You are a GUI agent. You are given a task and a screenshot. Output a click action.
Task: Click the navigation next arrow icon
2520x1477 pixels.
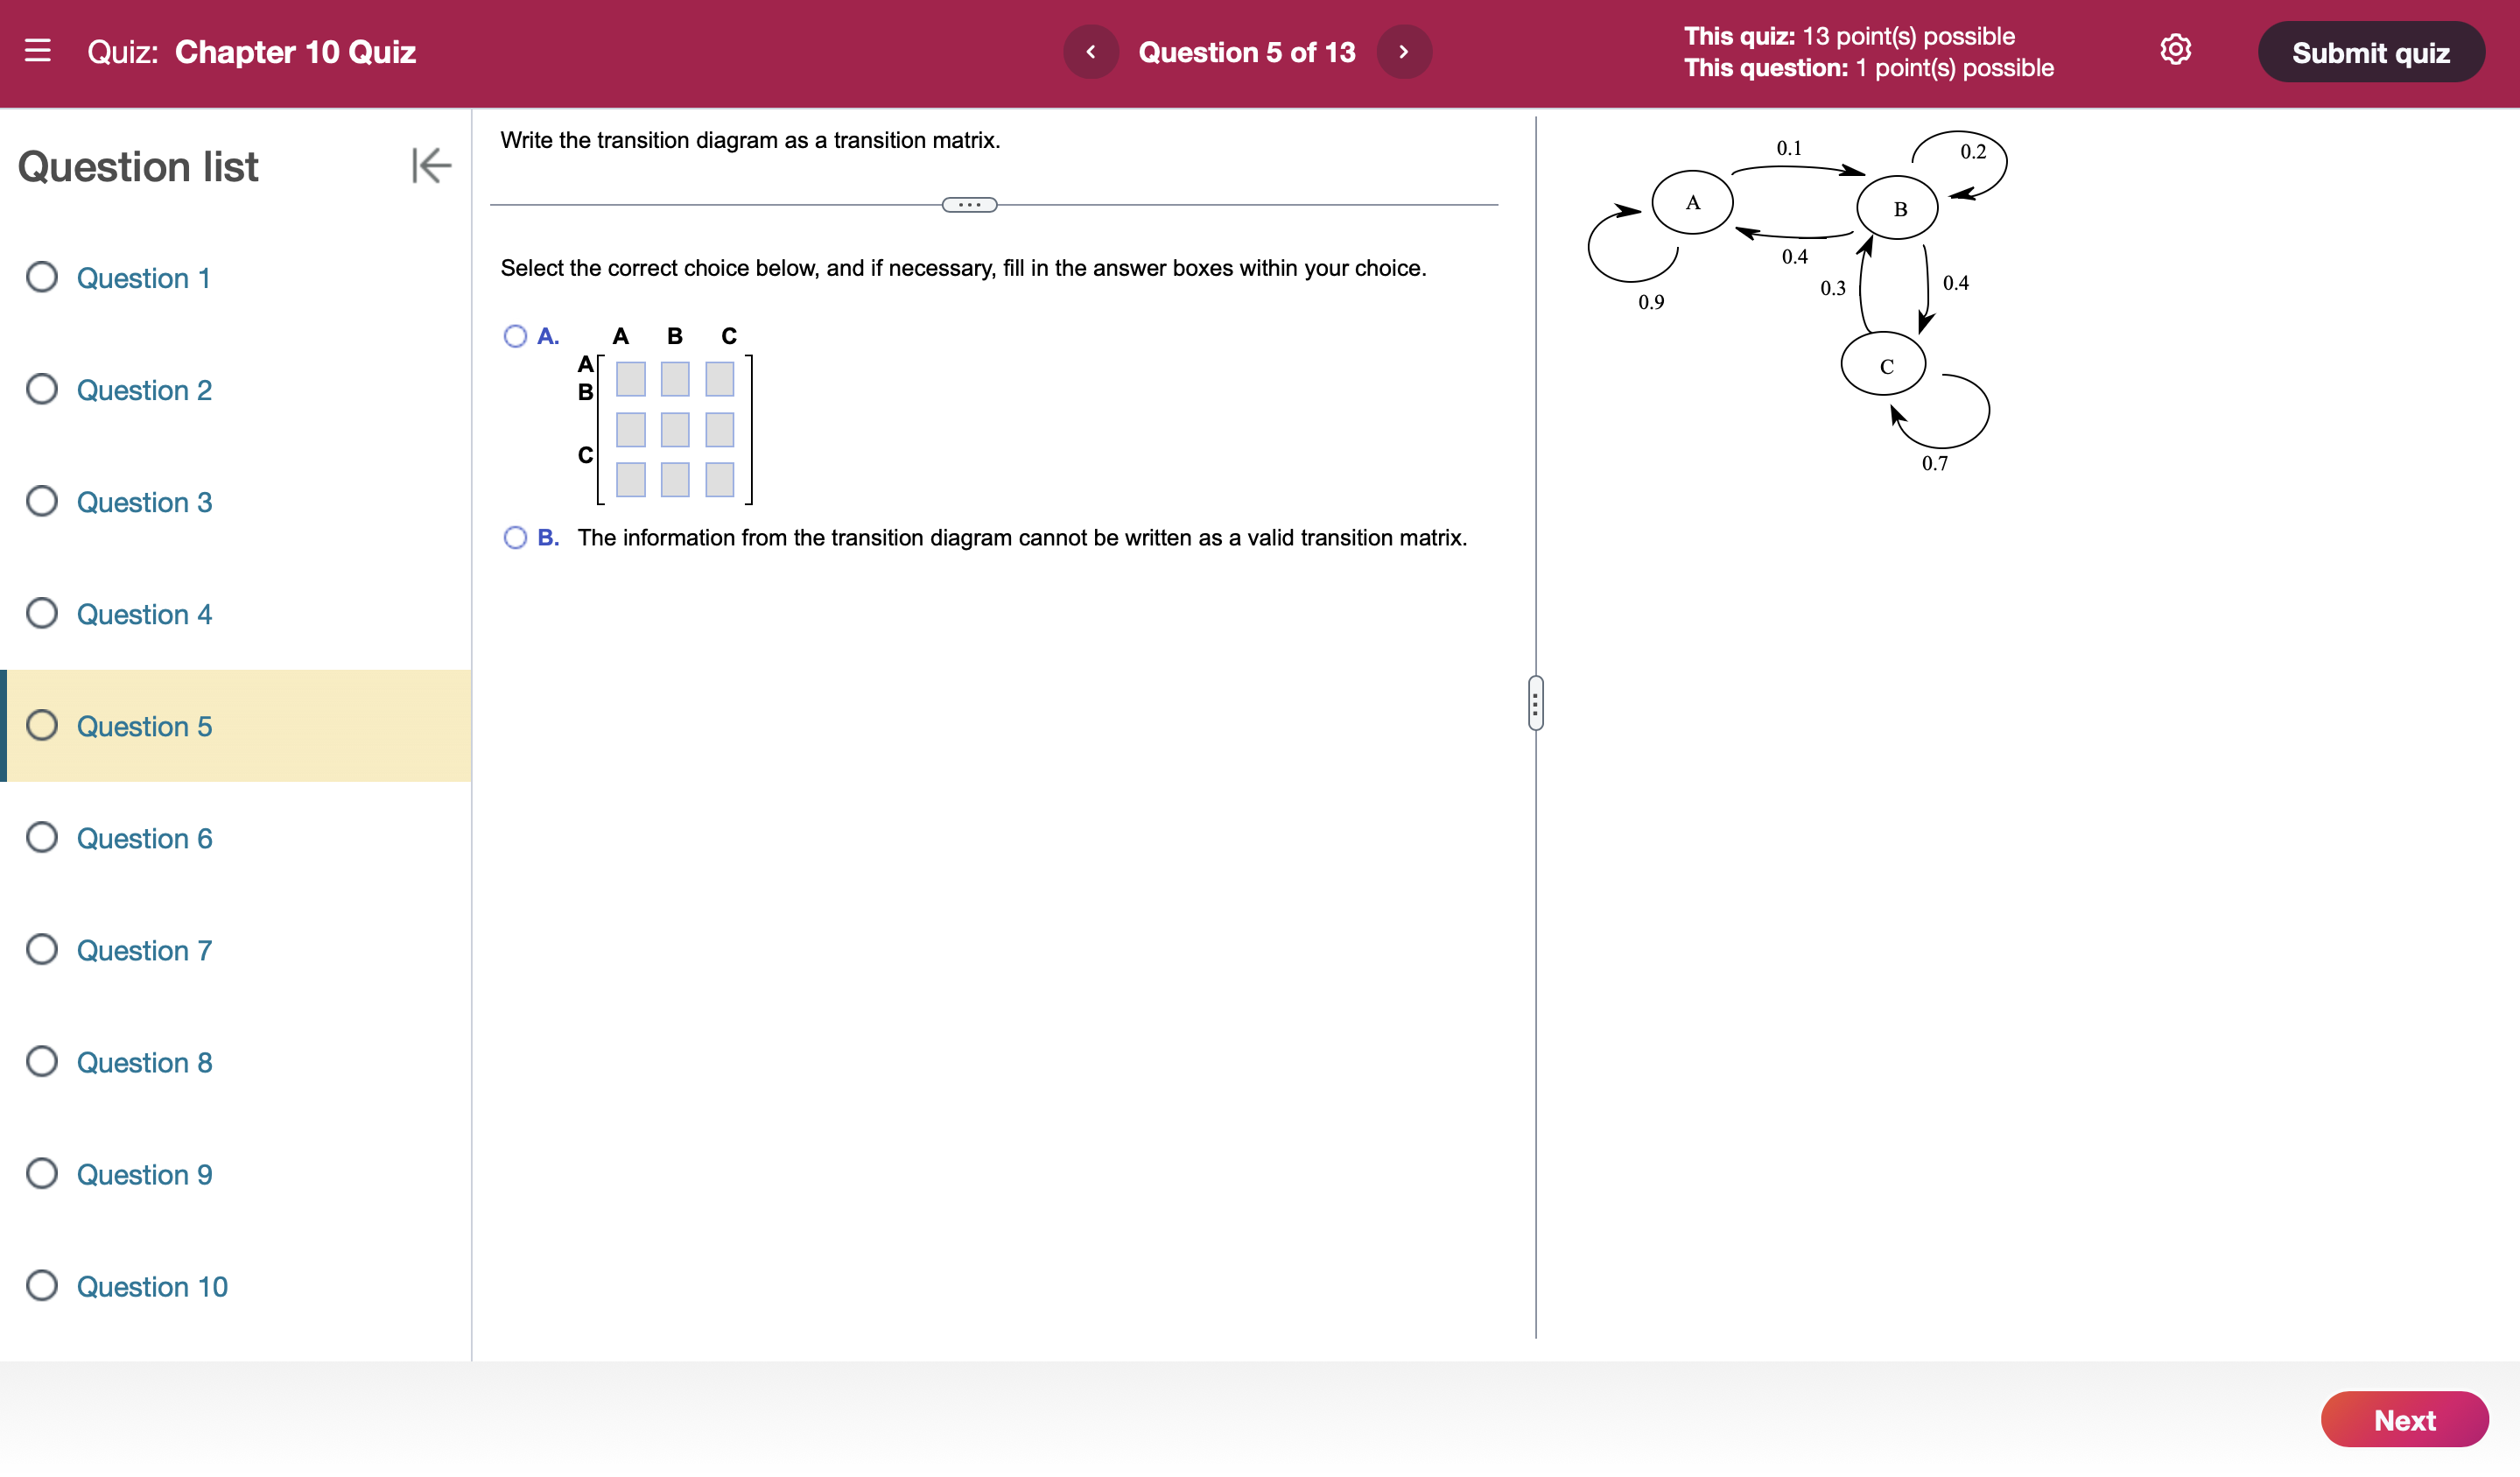[1404, 51]
